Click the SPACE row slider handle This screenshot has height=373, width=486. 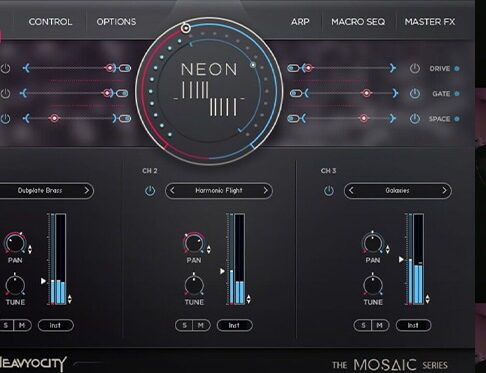tap(364, 118)
